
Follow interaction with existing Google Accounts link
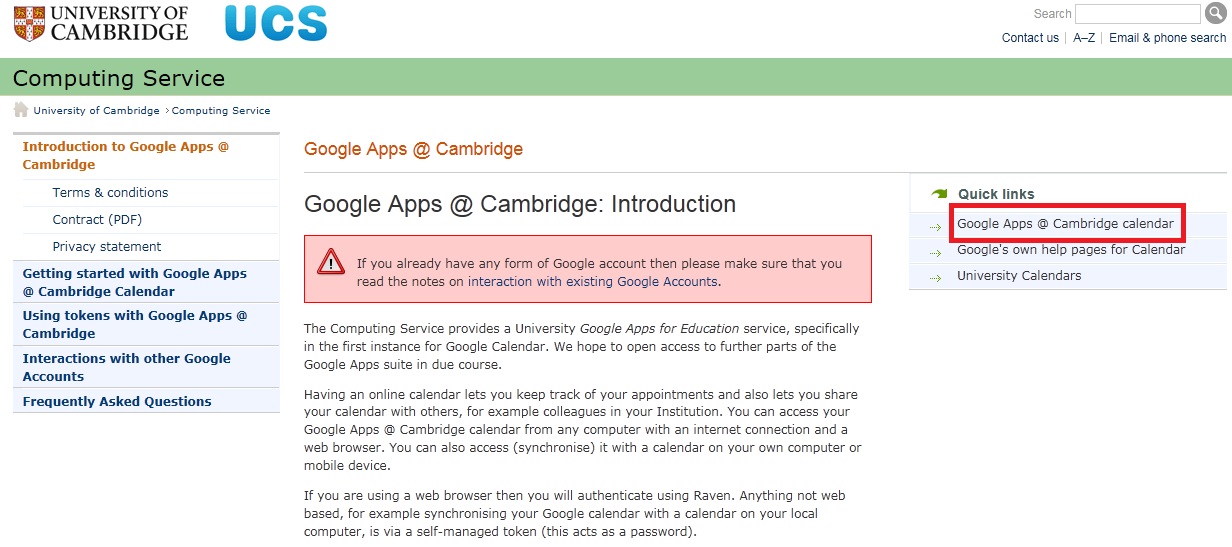point(592,282)
